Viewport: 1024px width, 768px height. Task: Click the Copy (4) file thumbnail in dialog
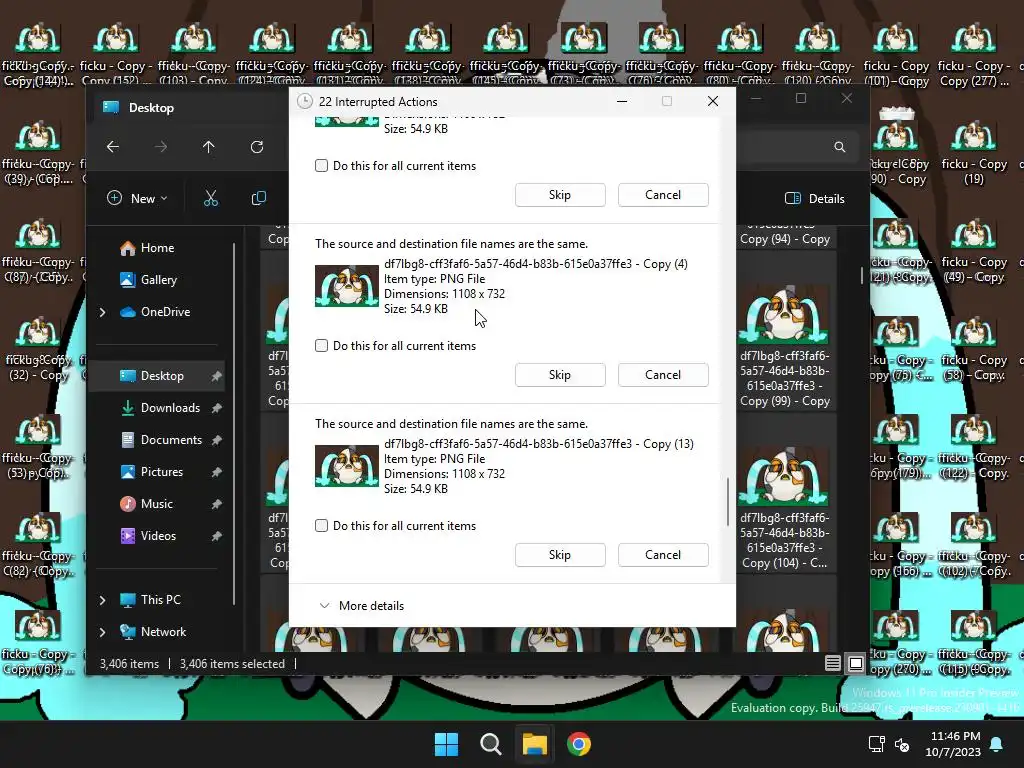347,286
